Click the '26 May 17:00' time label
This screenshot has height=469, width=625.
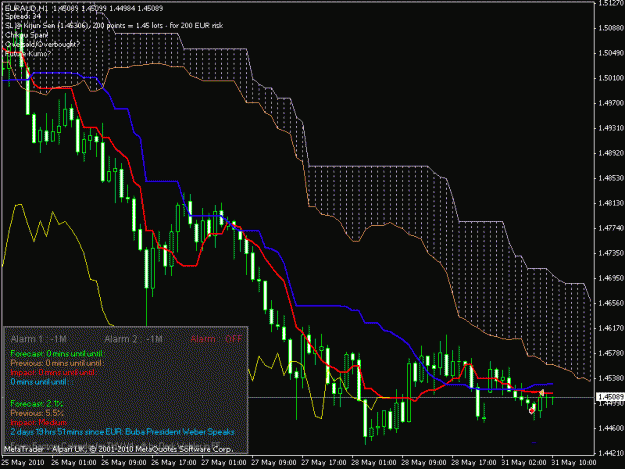[x=174, y=463]
